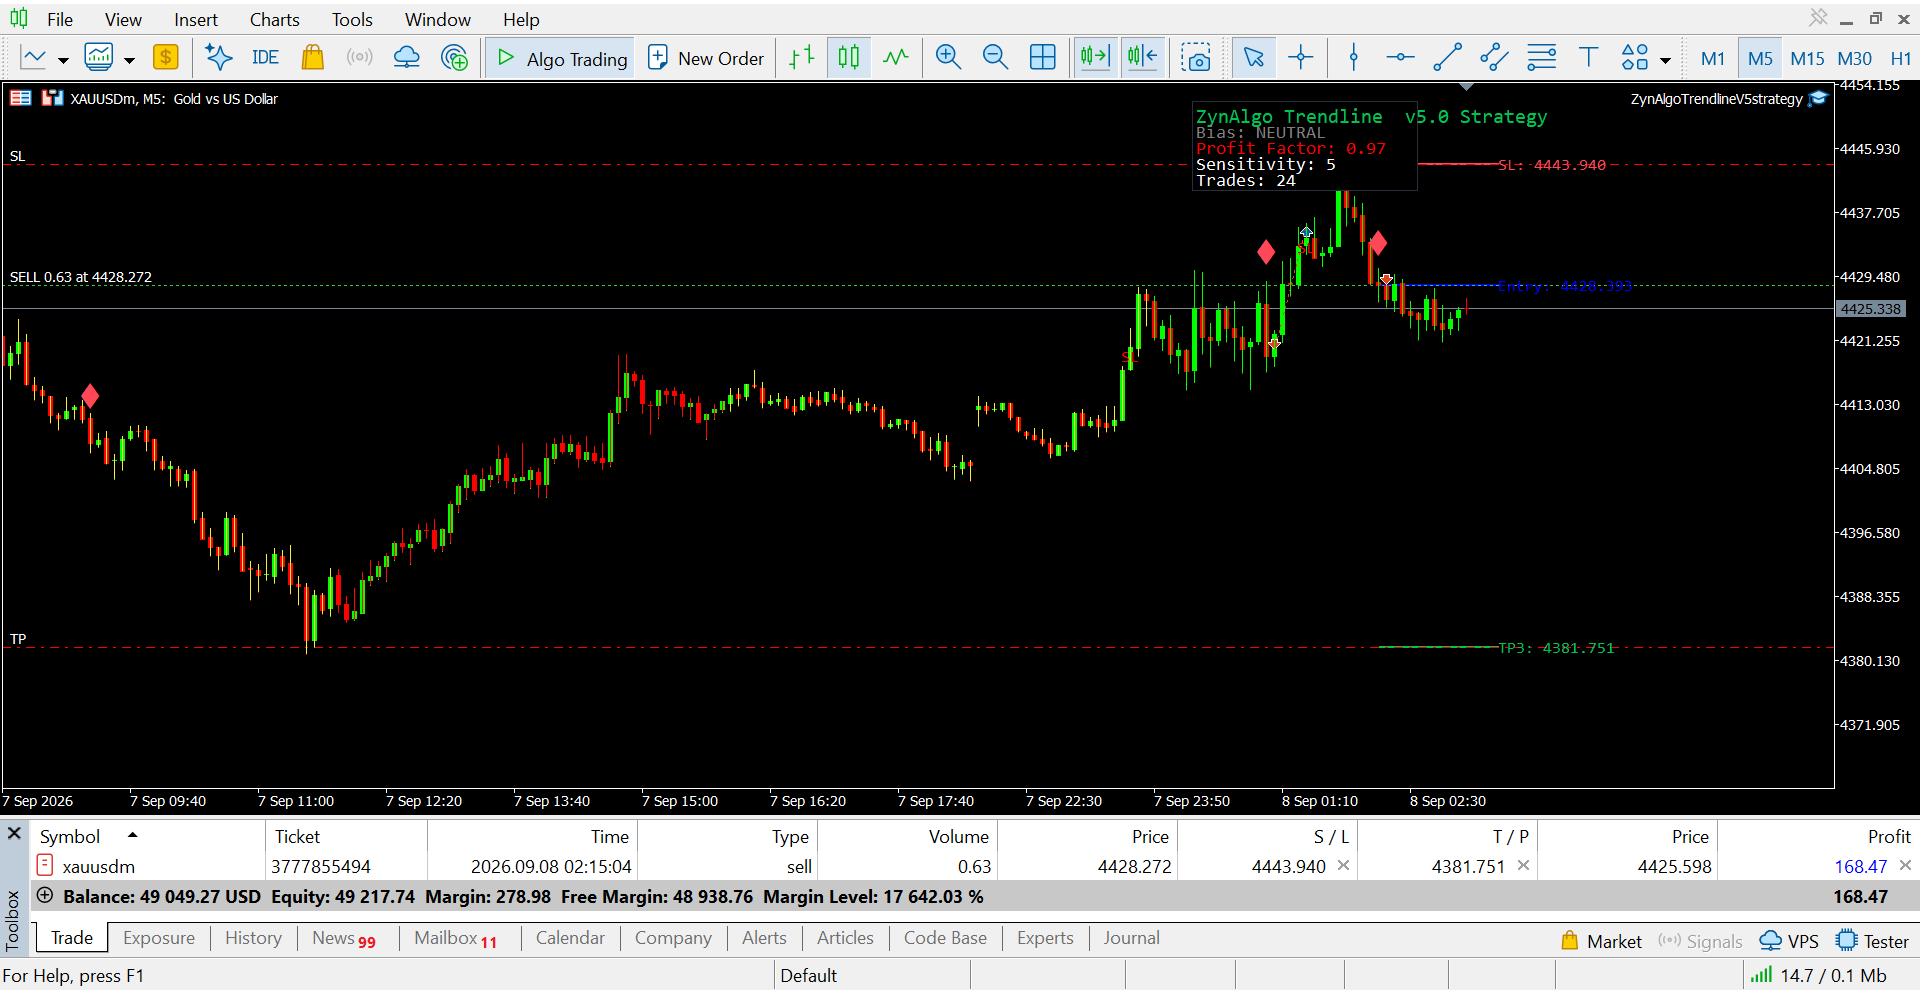Open the Insert menu

click(x=195, y=19)
